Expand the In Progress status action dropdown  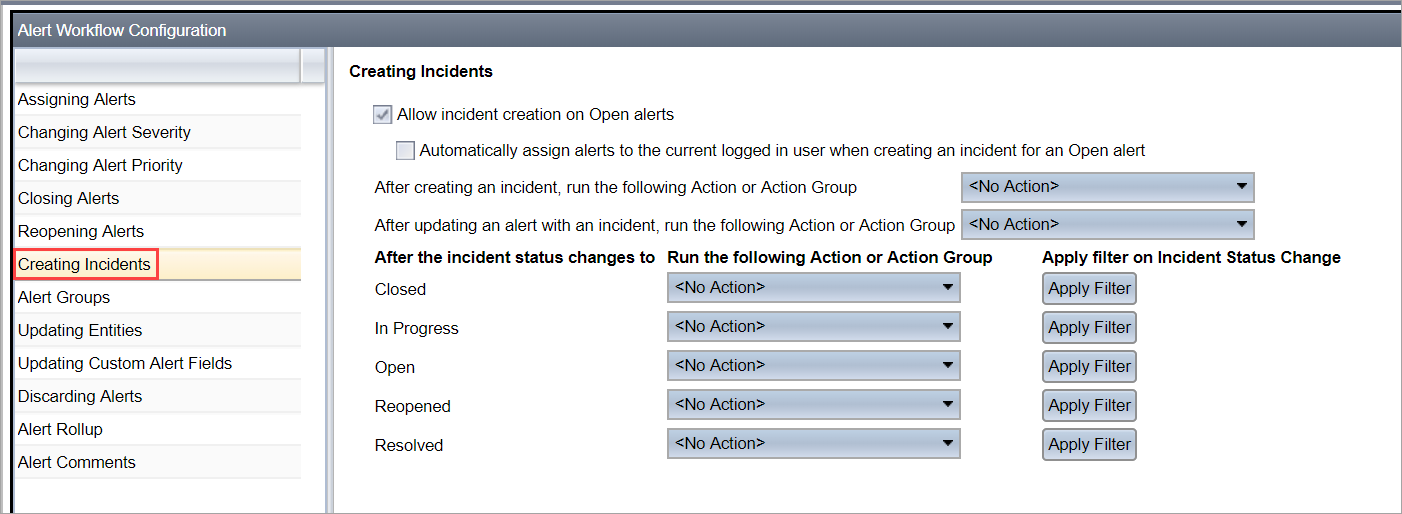[814, 327]
